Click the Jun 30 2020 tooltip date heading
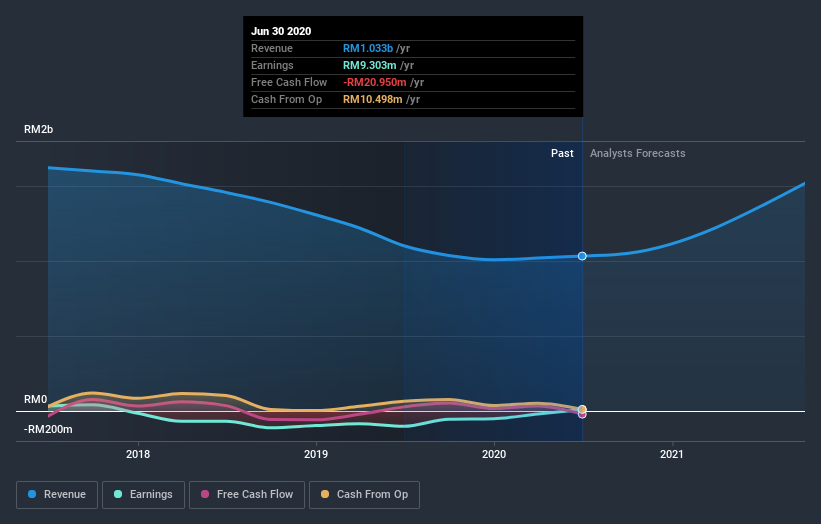821x524 pixels. tap(281, 31)
